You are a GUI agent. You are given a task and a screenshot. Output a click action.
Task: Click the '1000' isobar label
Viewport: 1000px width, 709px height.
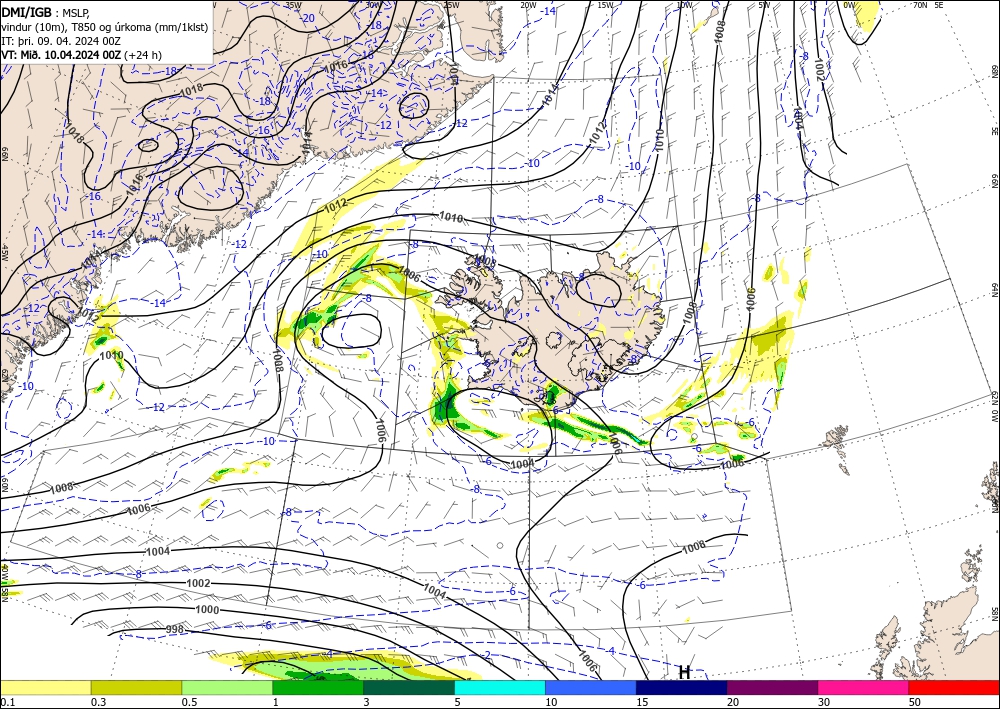pyautogui.click(x=207, y=610)
